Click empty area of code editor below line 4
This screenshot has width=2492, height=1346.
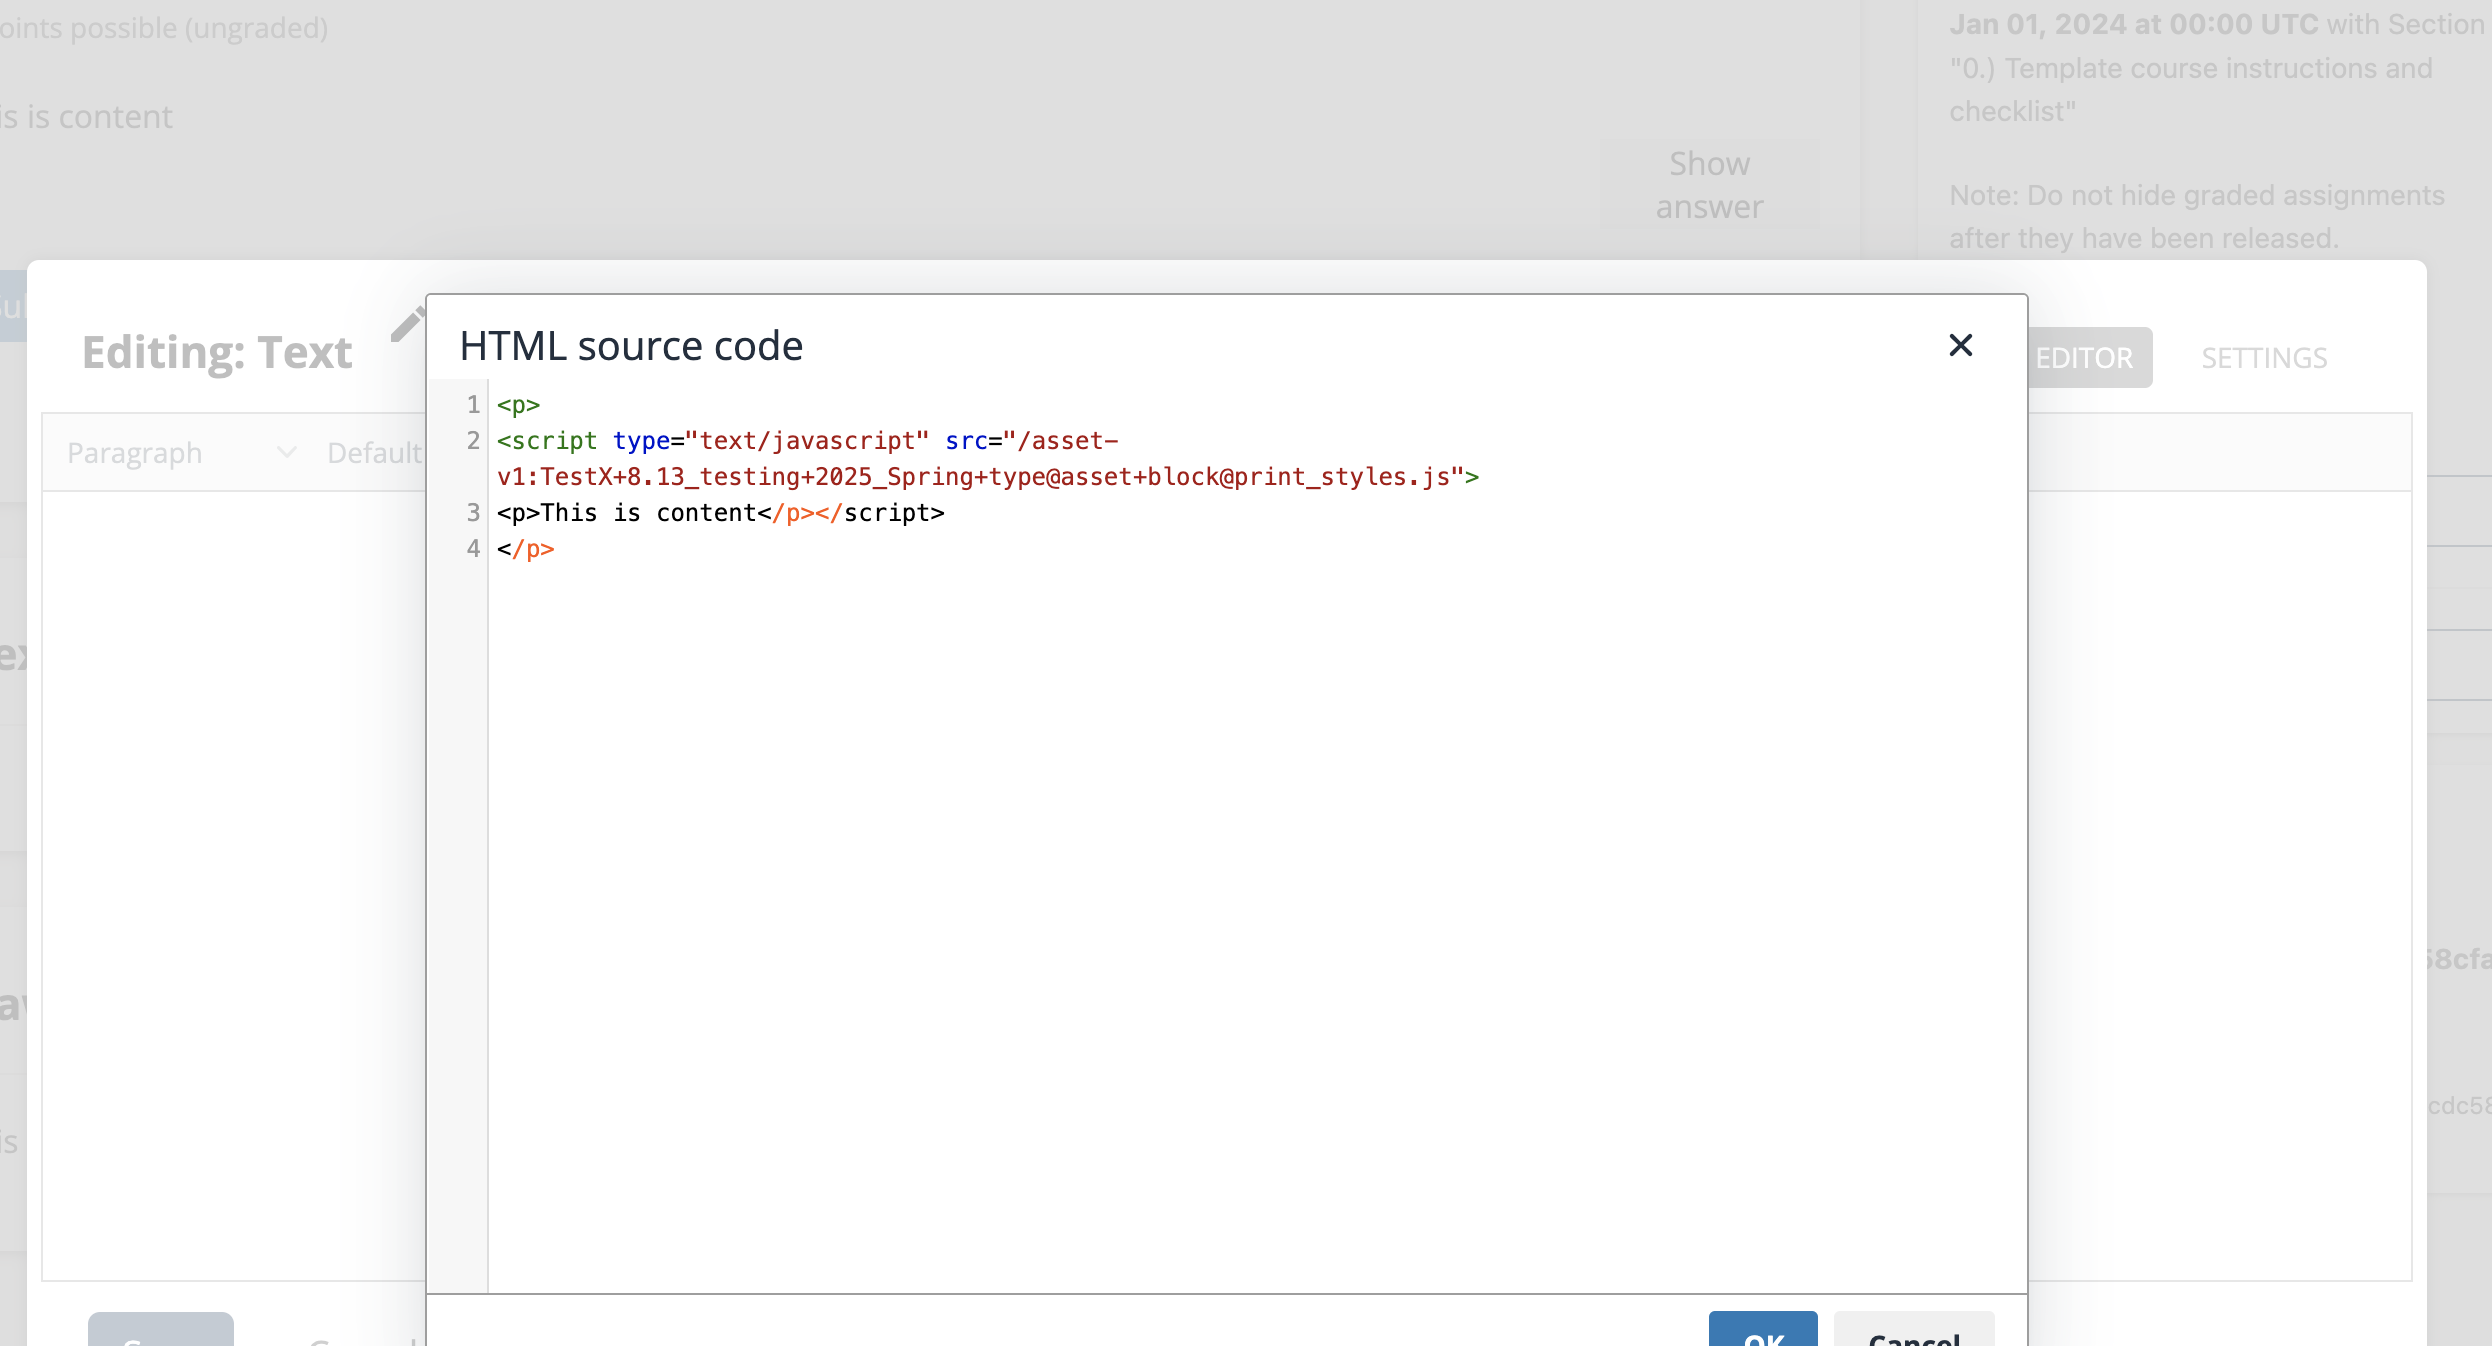pos(1200,900)
